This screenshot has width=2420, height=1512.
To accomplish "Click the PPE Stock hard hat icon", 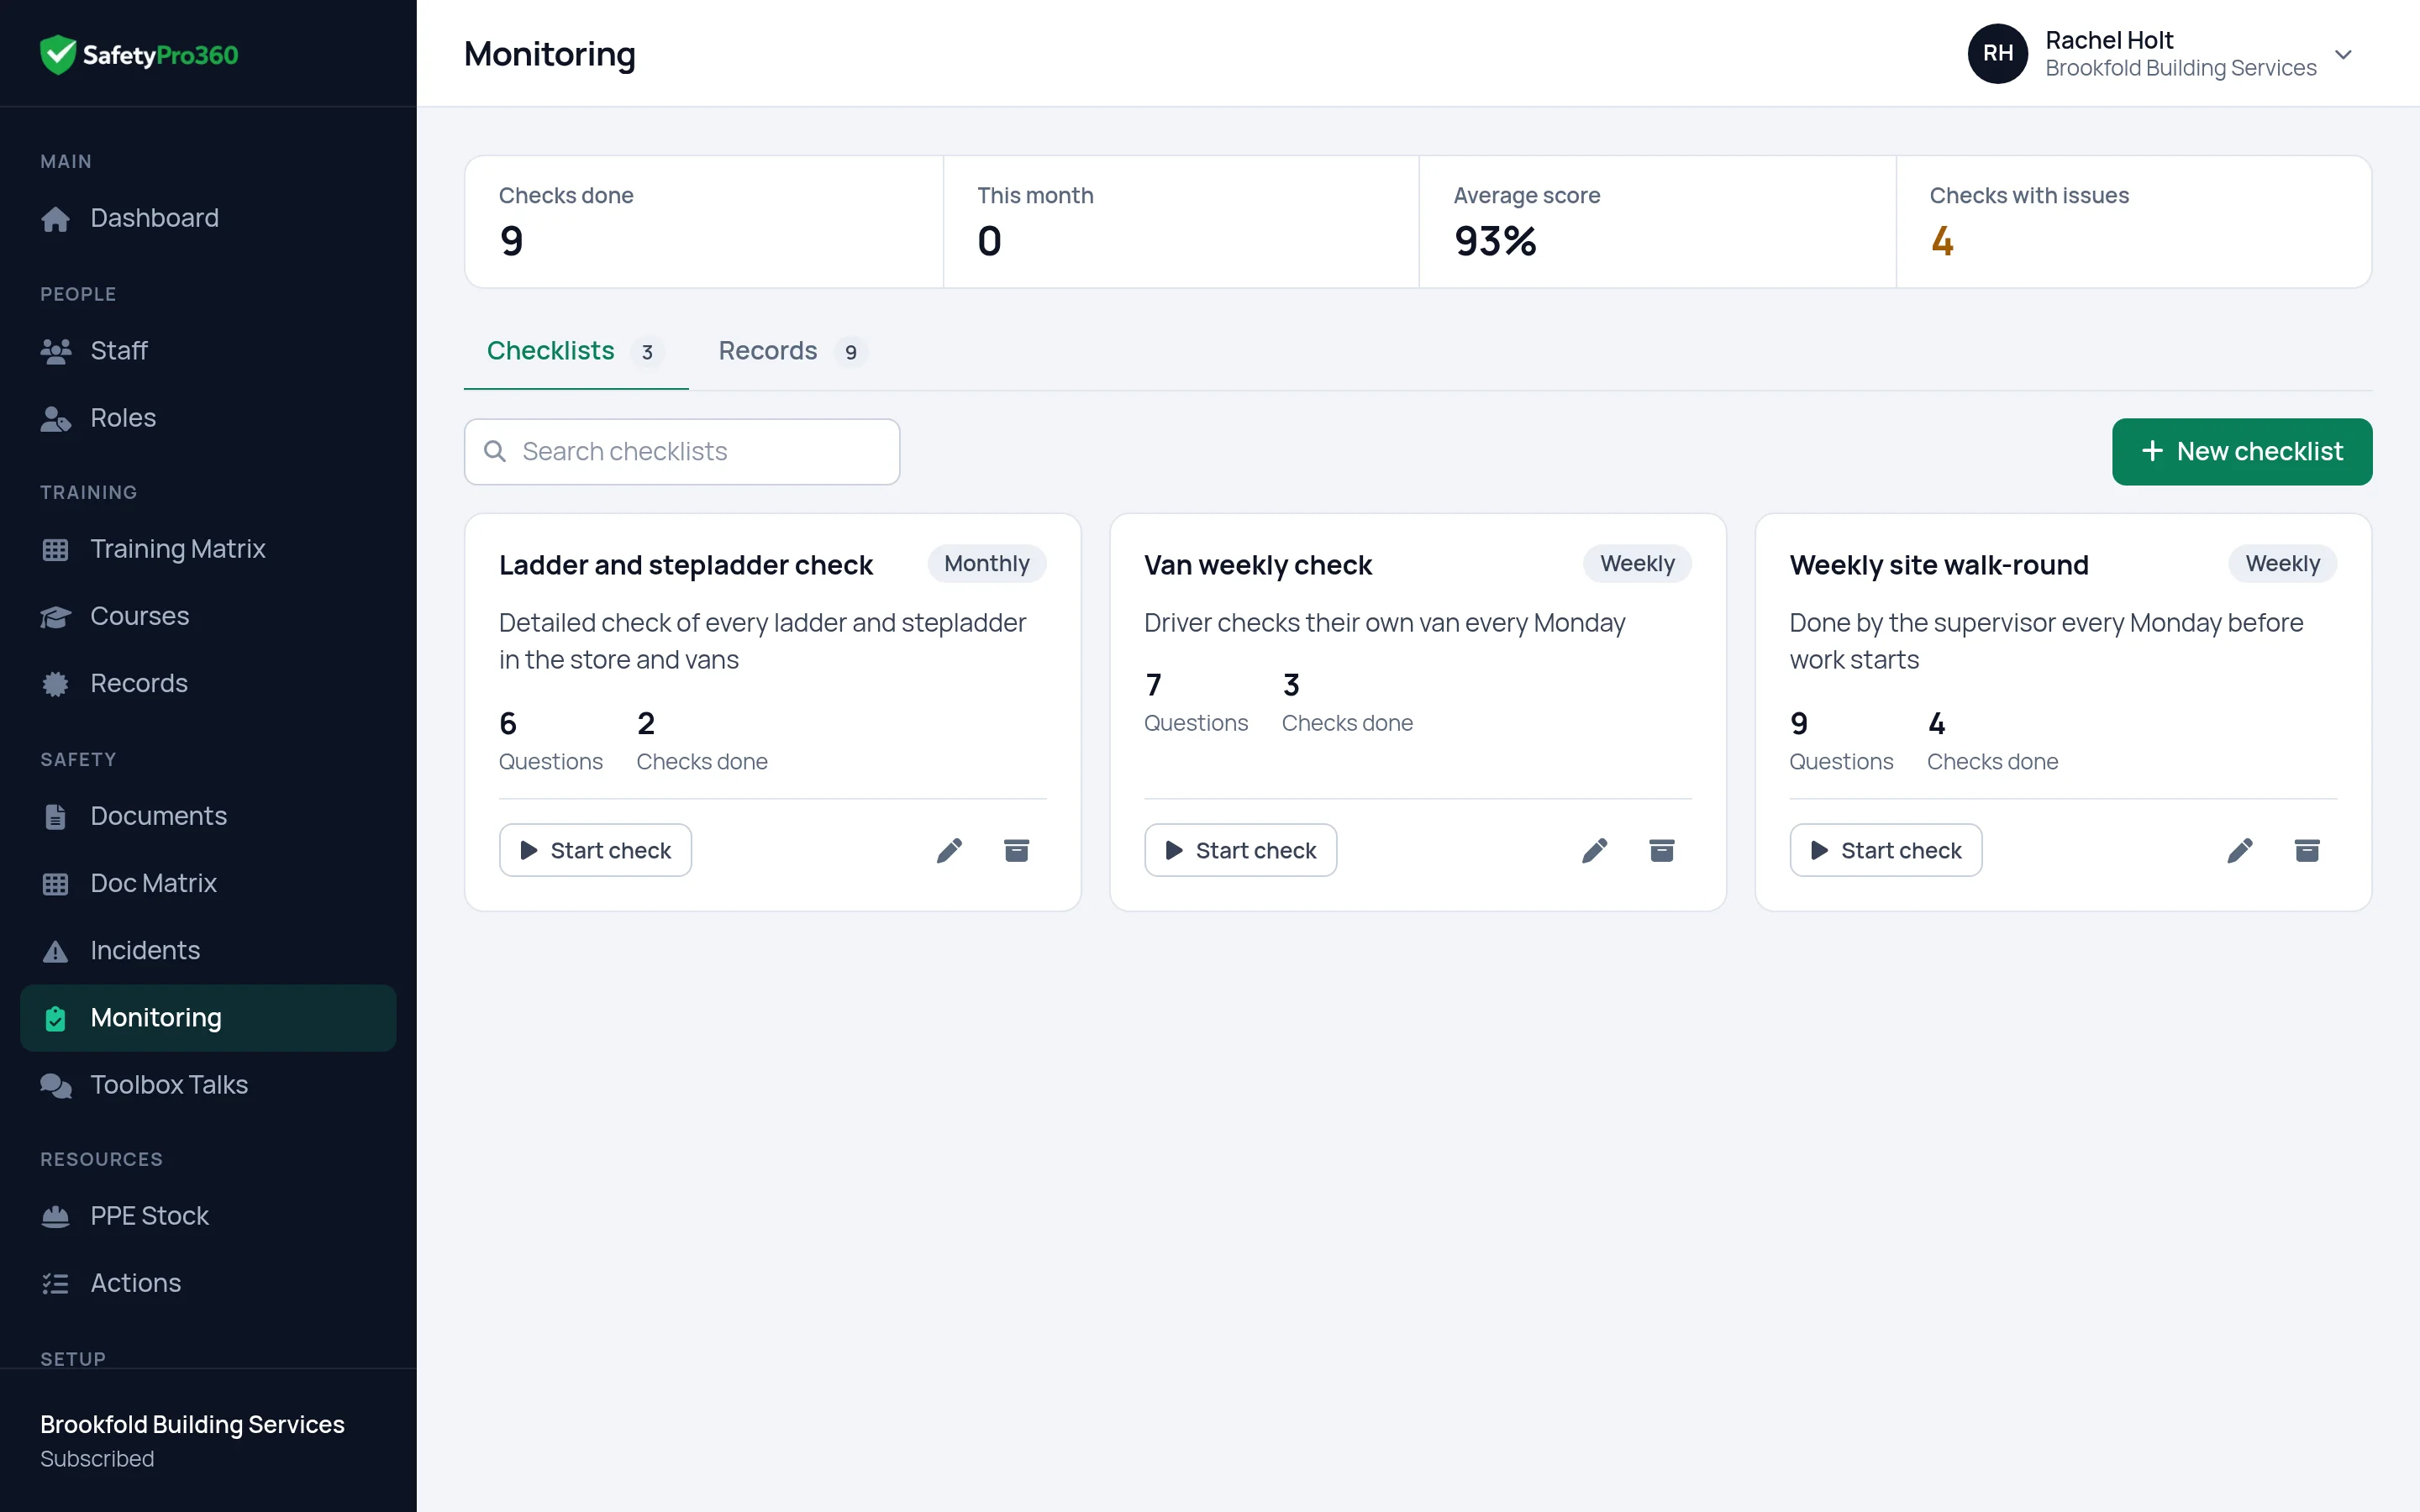I will pyautogui.click(x=55, y=1216).
